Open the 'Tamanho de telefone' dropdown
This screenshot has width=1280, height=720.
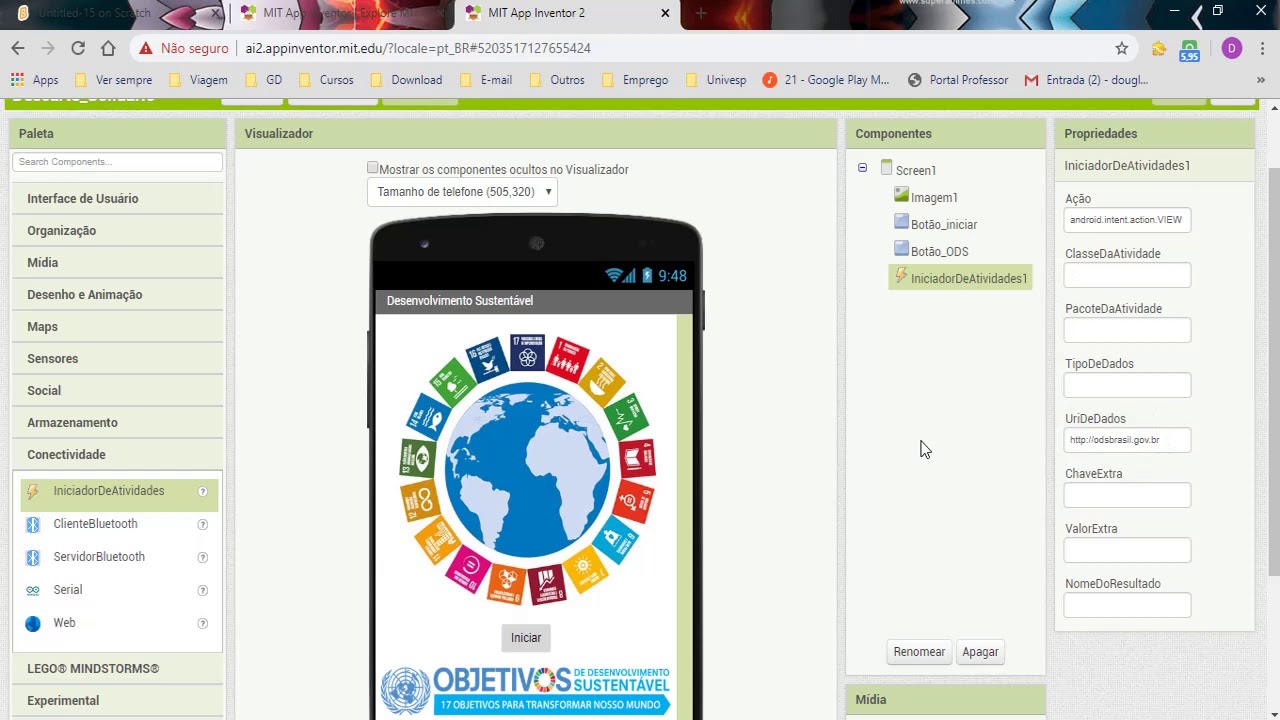[x=462, y=192]
